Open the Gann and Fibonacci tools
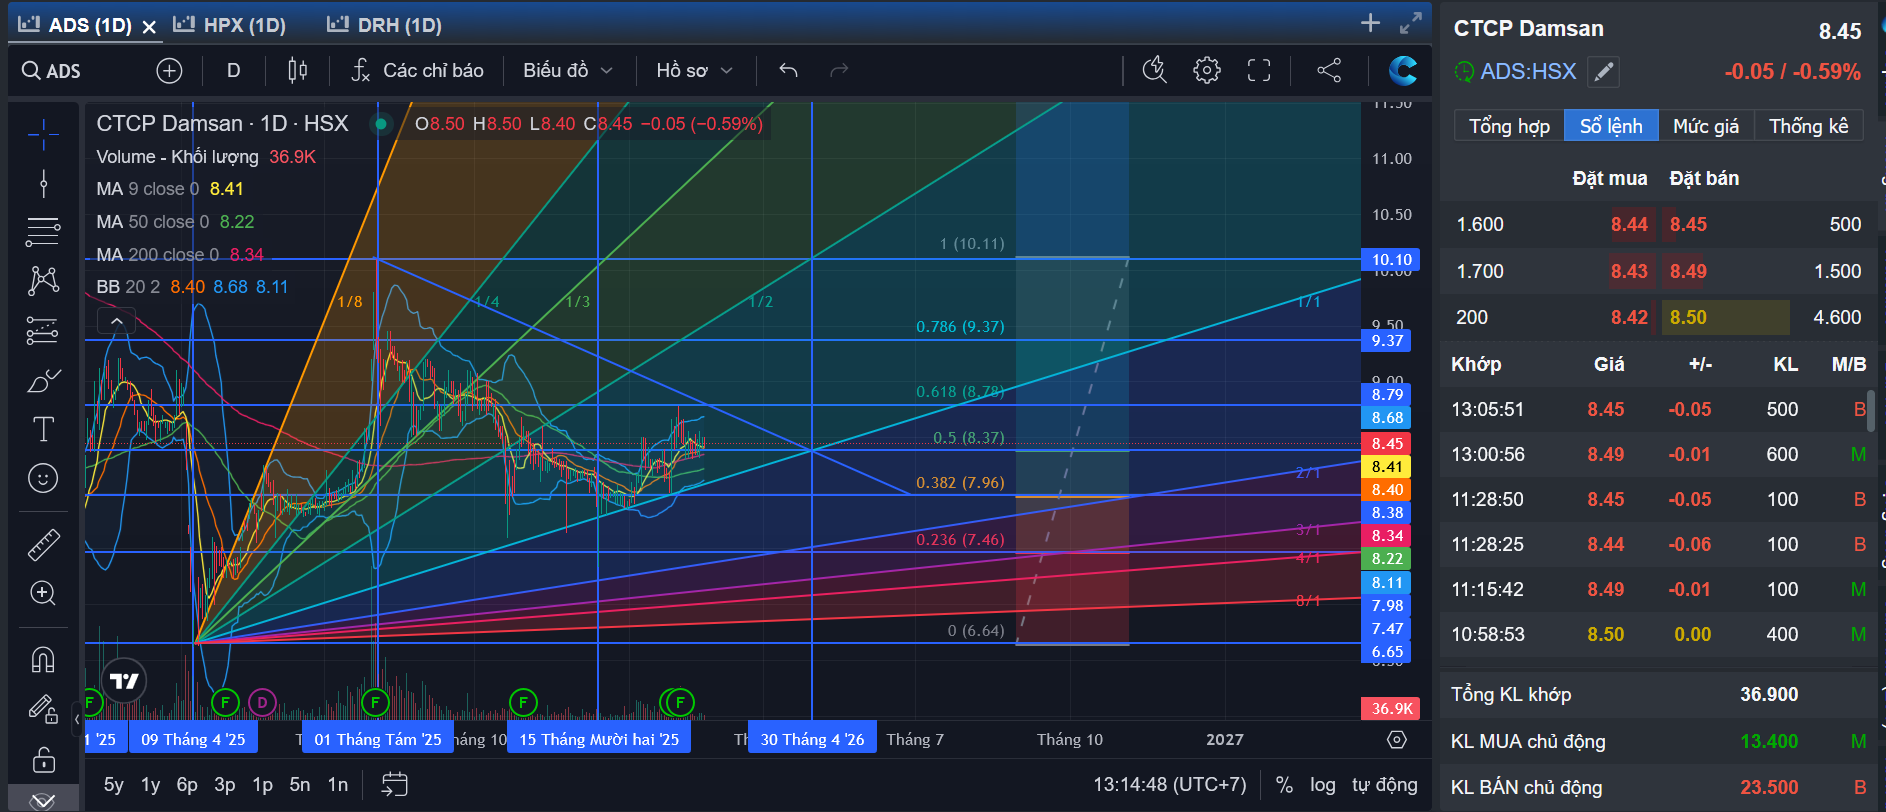This screenshot has width=1886, height=812. pos(43,231)
